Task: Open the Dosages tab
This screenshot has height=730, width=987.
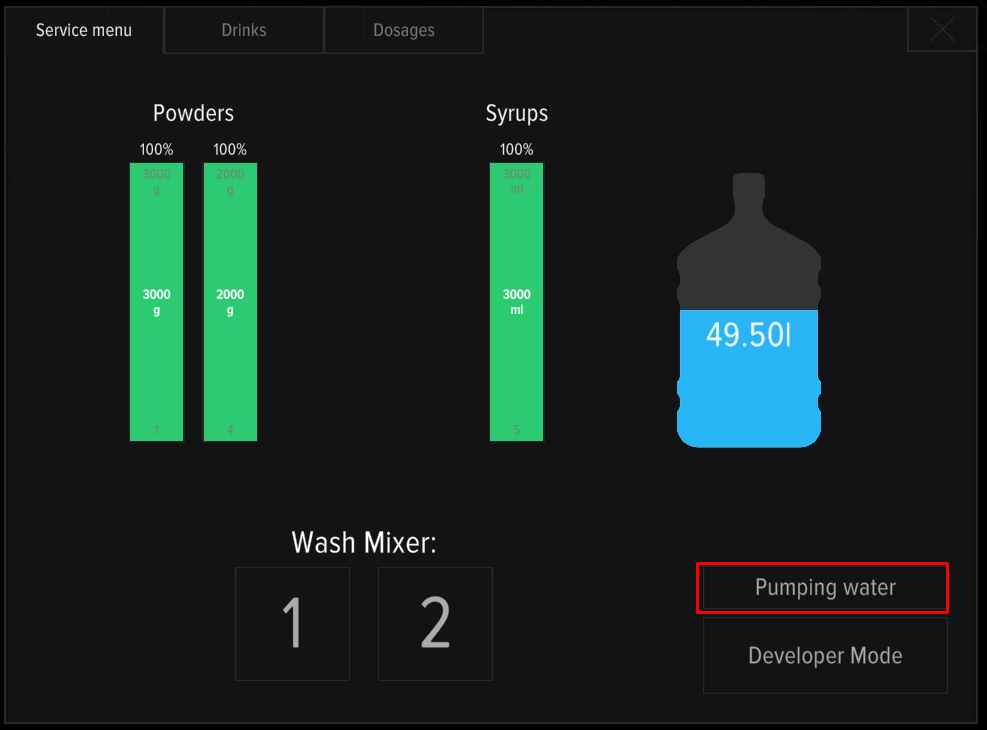Action: pos(404,30)
